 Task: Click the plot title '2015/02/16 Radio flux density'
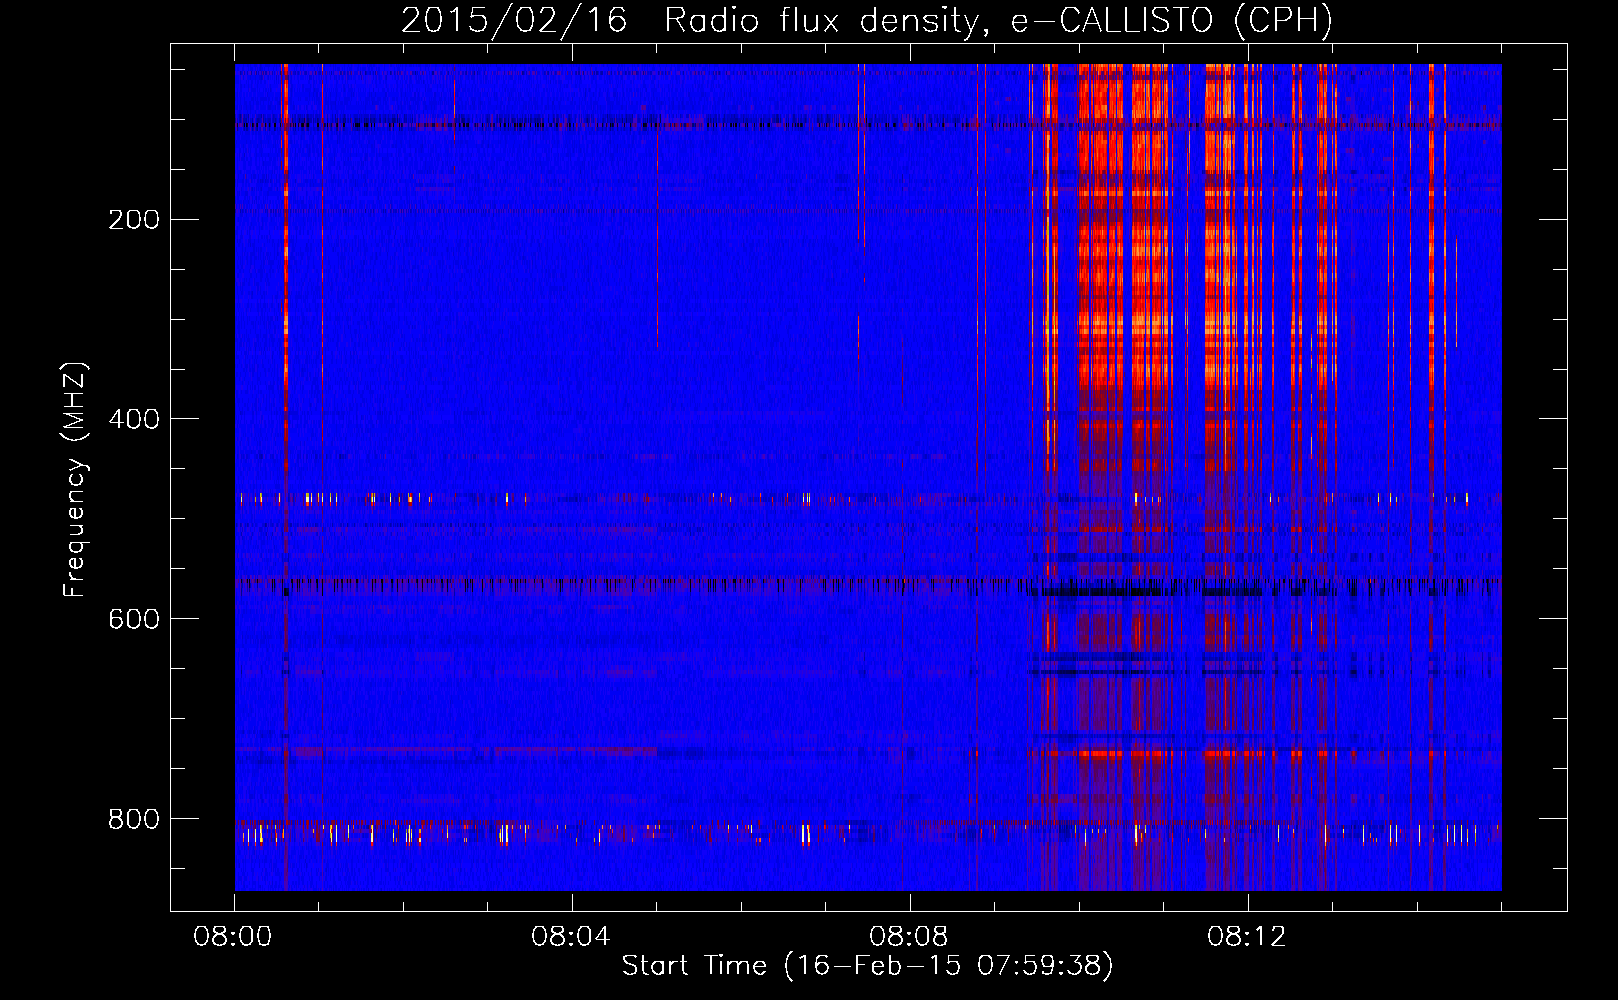(866, 21)
